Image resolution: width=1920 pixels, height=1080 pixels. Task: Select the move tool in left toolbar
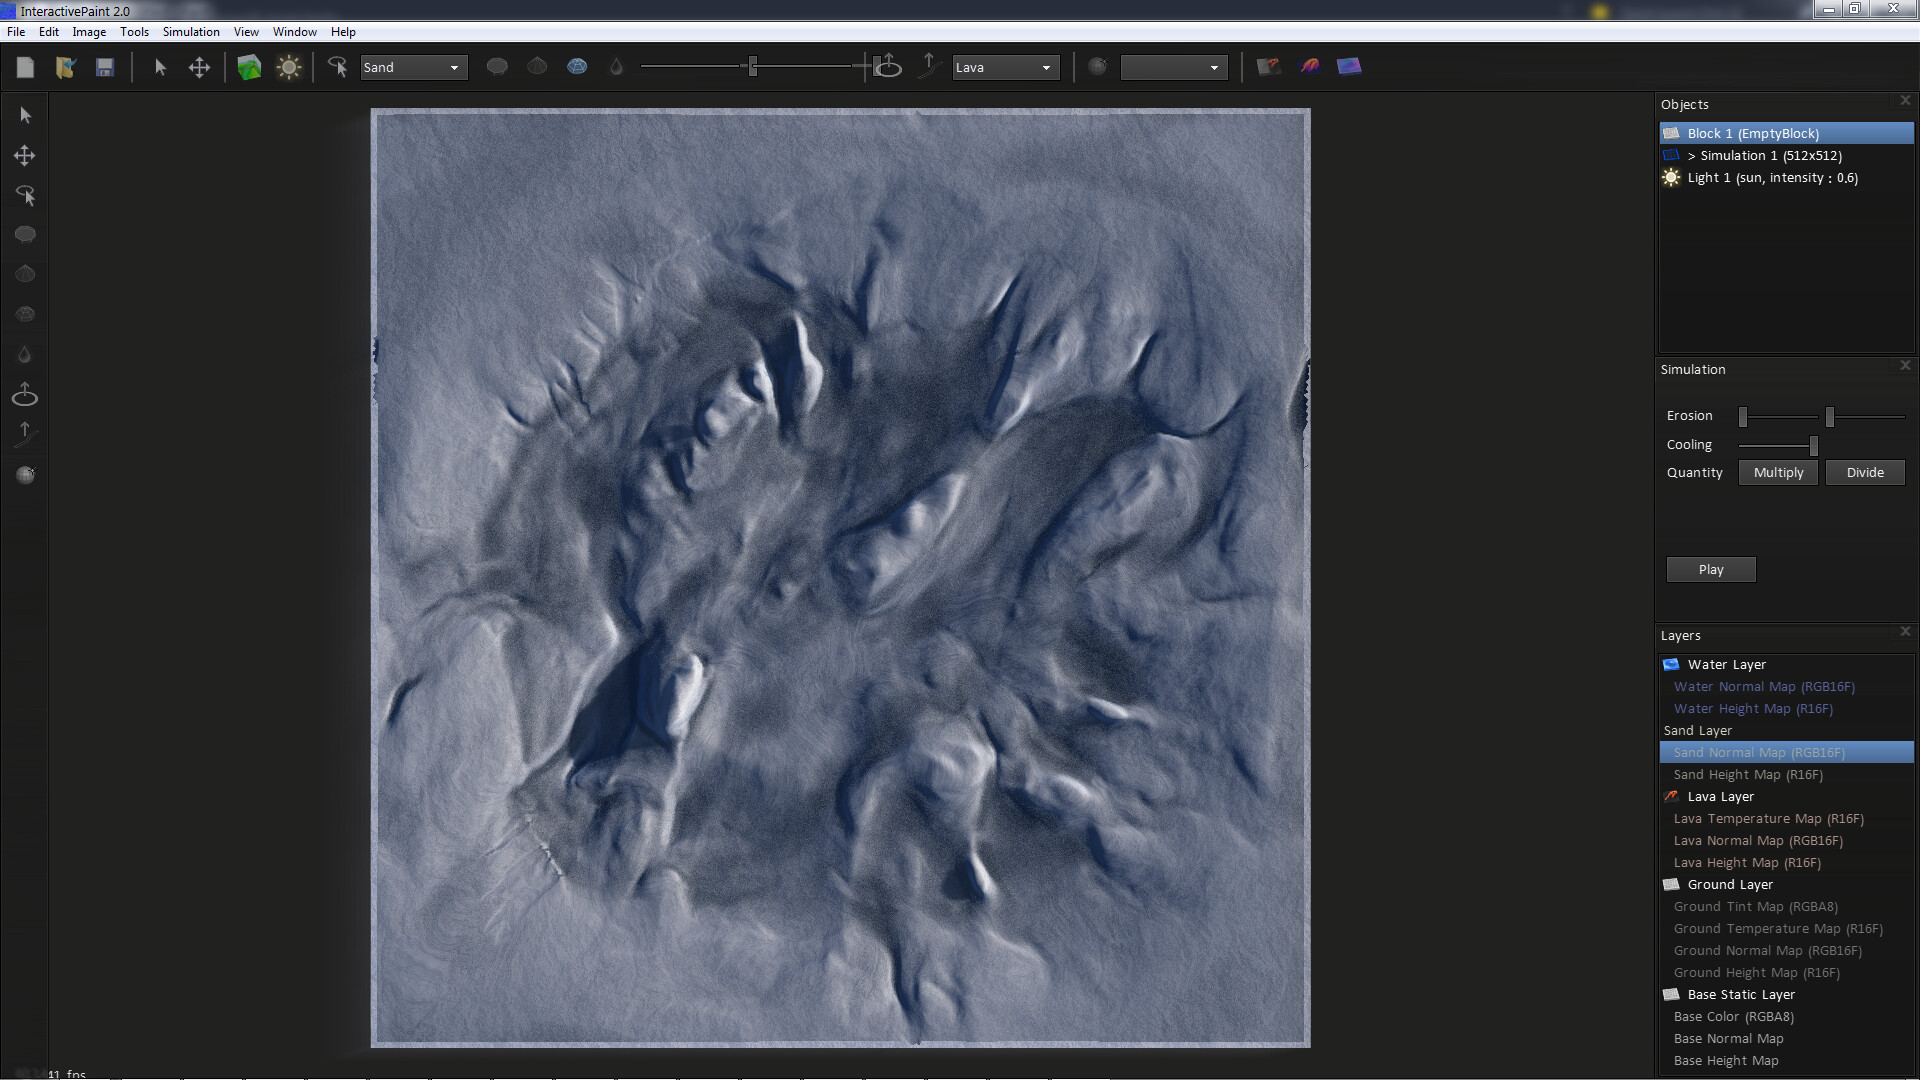point(24,155)
